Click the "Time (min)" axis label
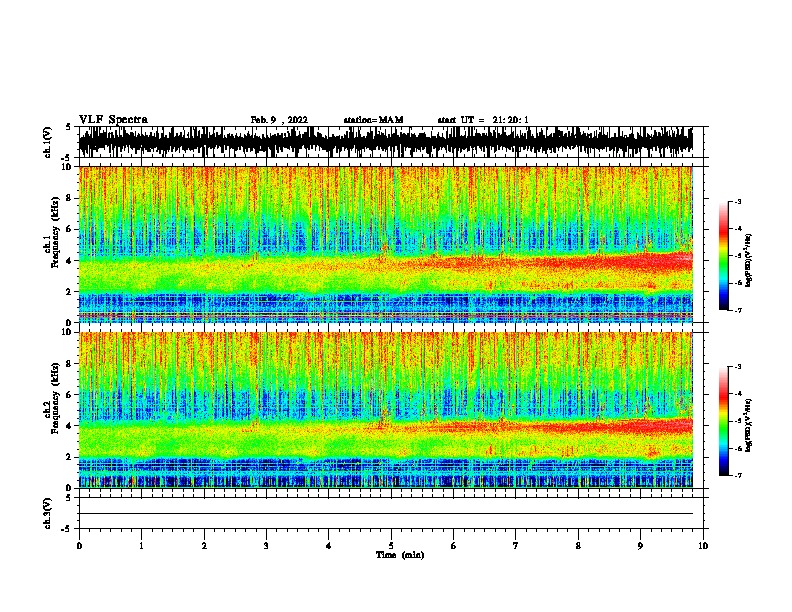The image size is (792, 612). point(400,555)
